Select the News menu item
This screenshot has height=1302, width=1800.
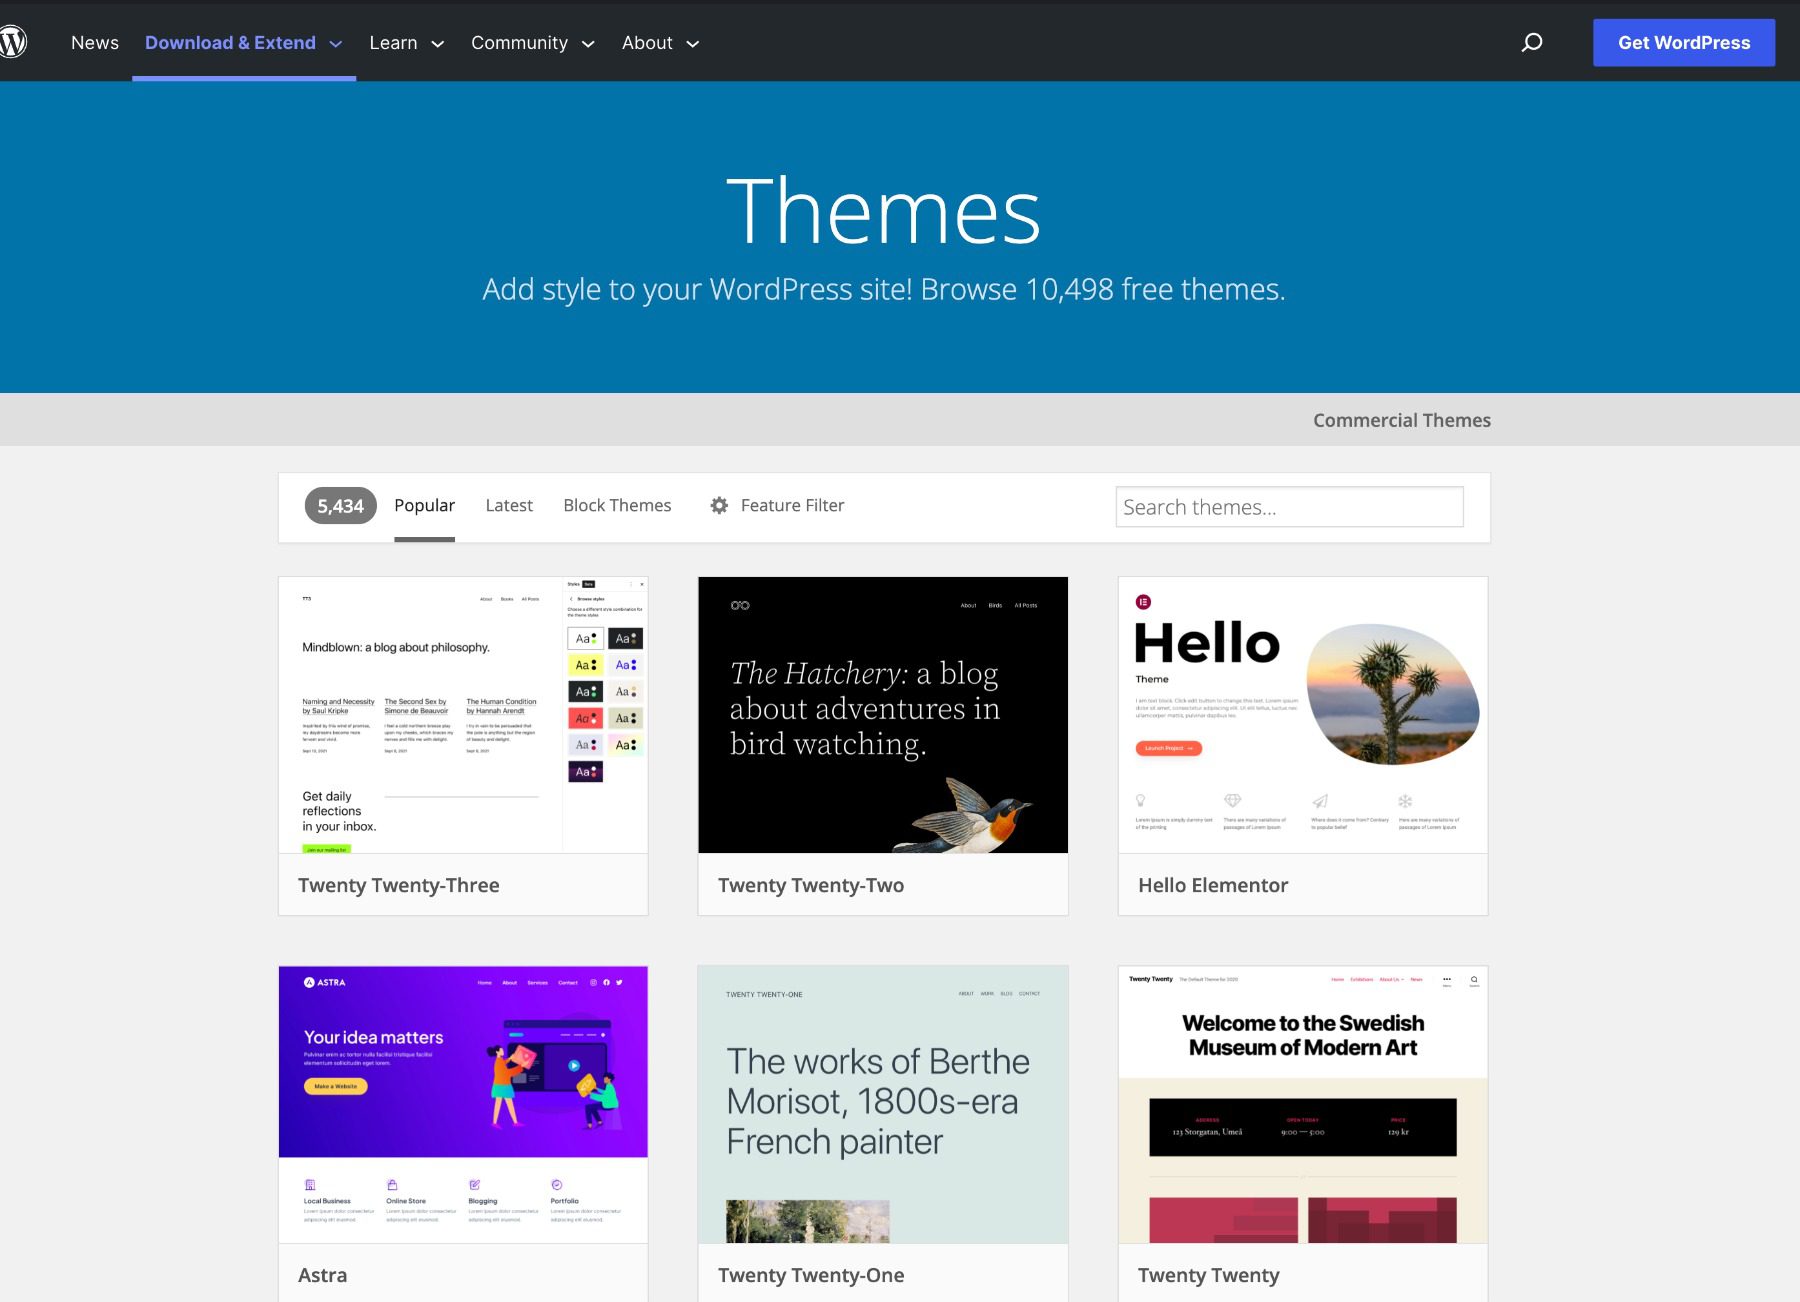94,43
